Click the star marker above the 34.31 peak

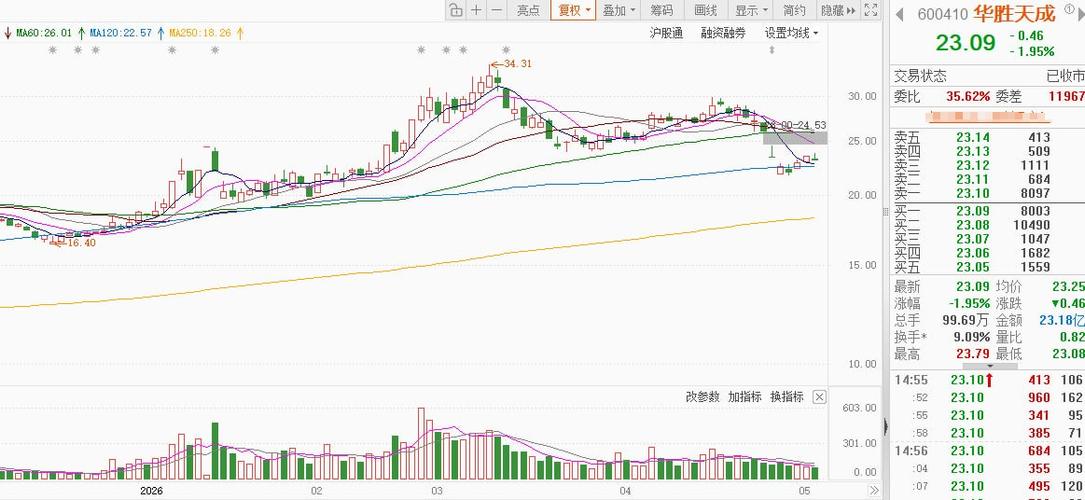(x=506, y=50)
